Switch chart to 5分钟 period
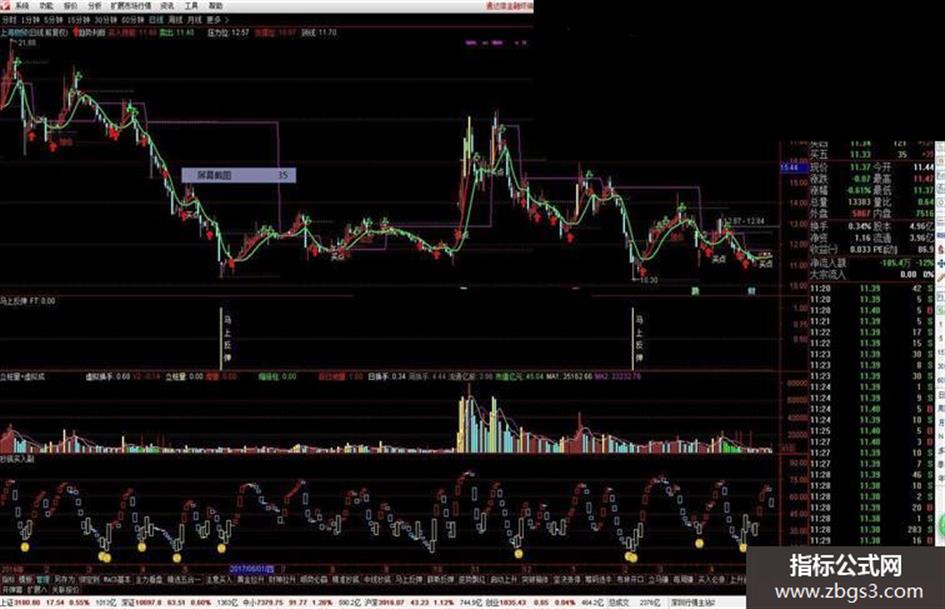The height and width of the screenshot is (609, 945). click(x=54, y=20)
